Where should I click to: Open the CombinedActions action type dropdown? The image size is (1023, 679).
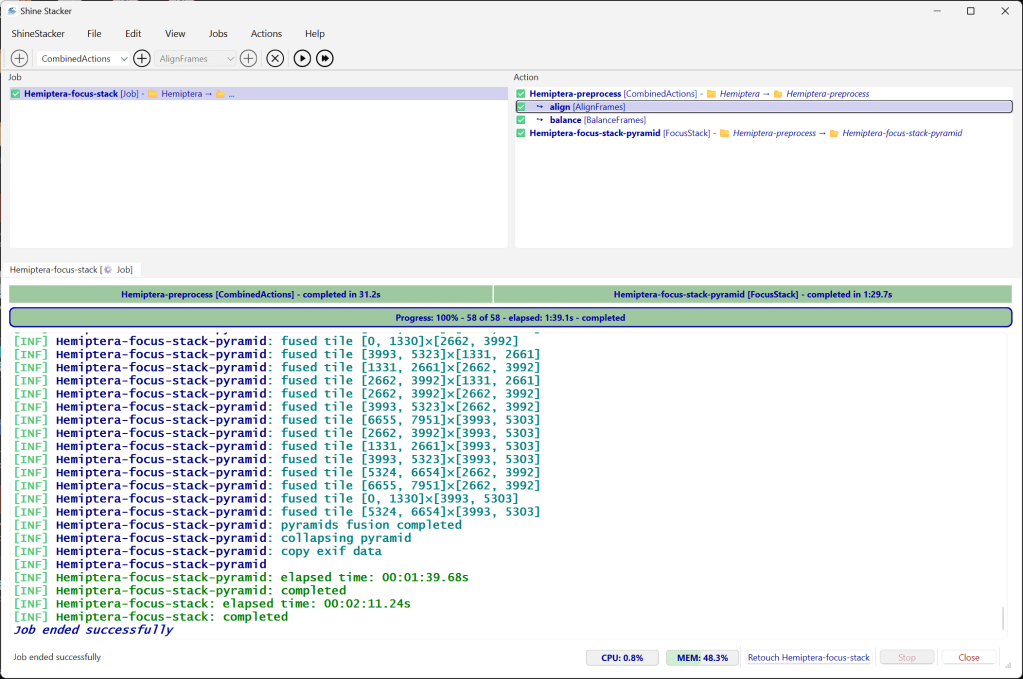[x=83, y=59]
